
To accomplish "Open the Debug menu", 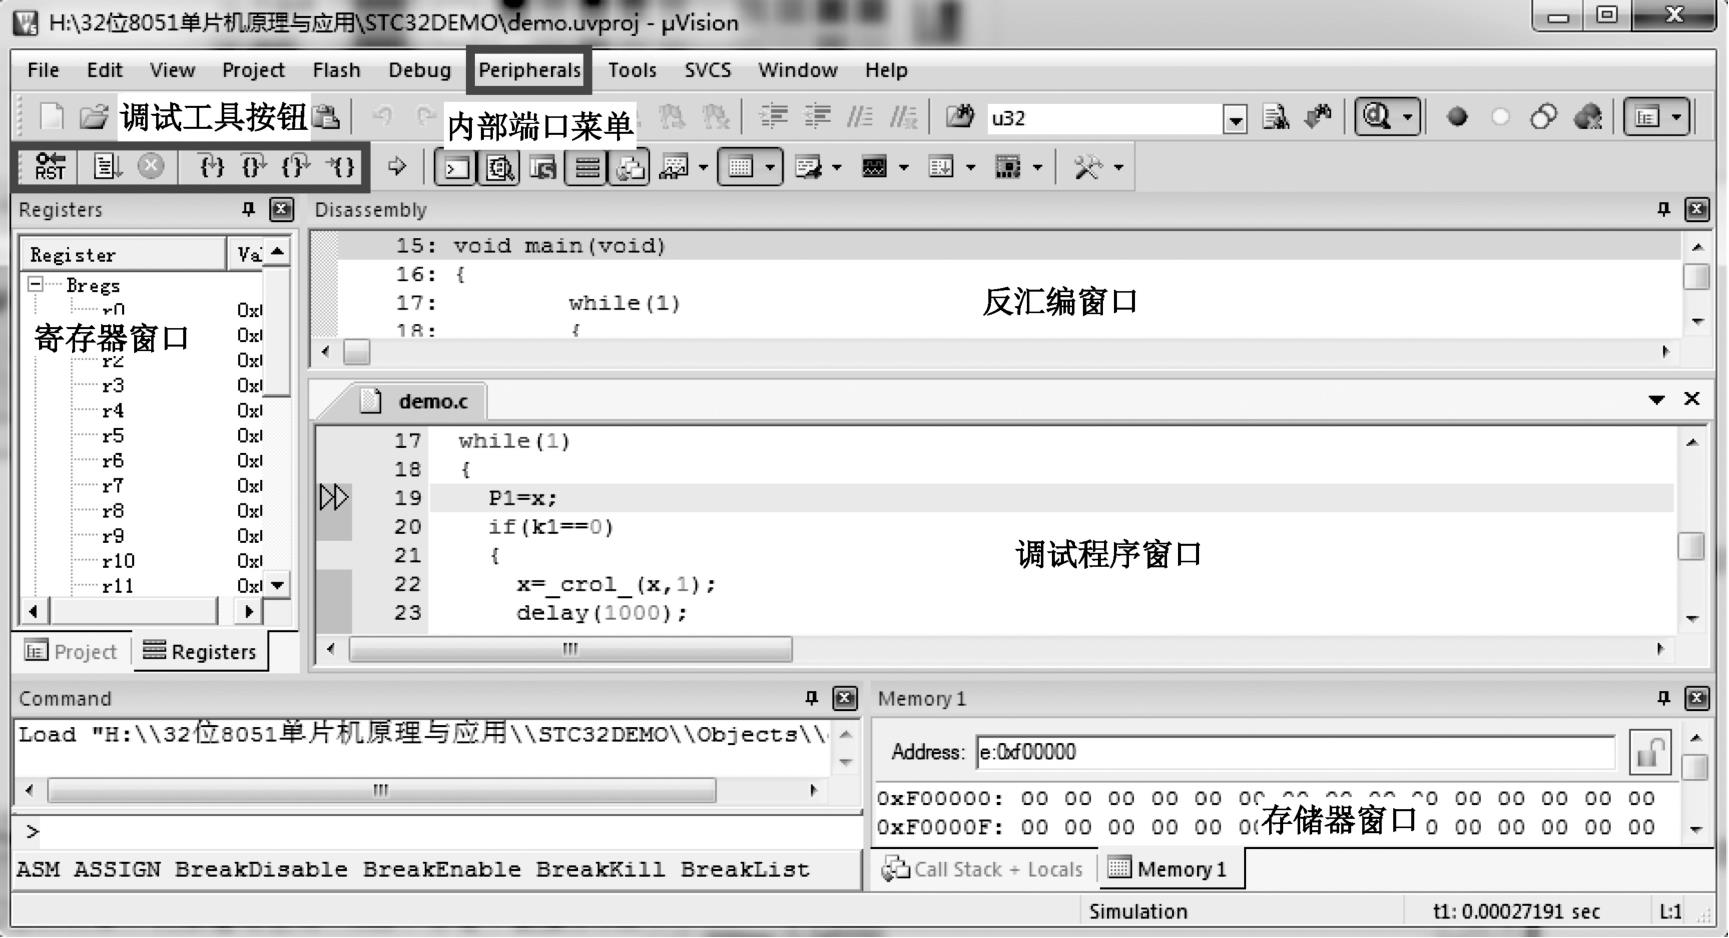I will coord(419,70).
